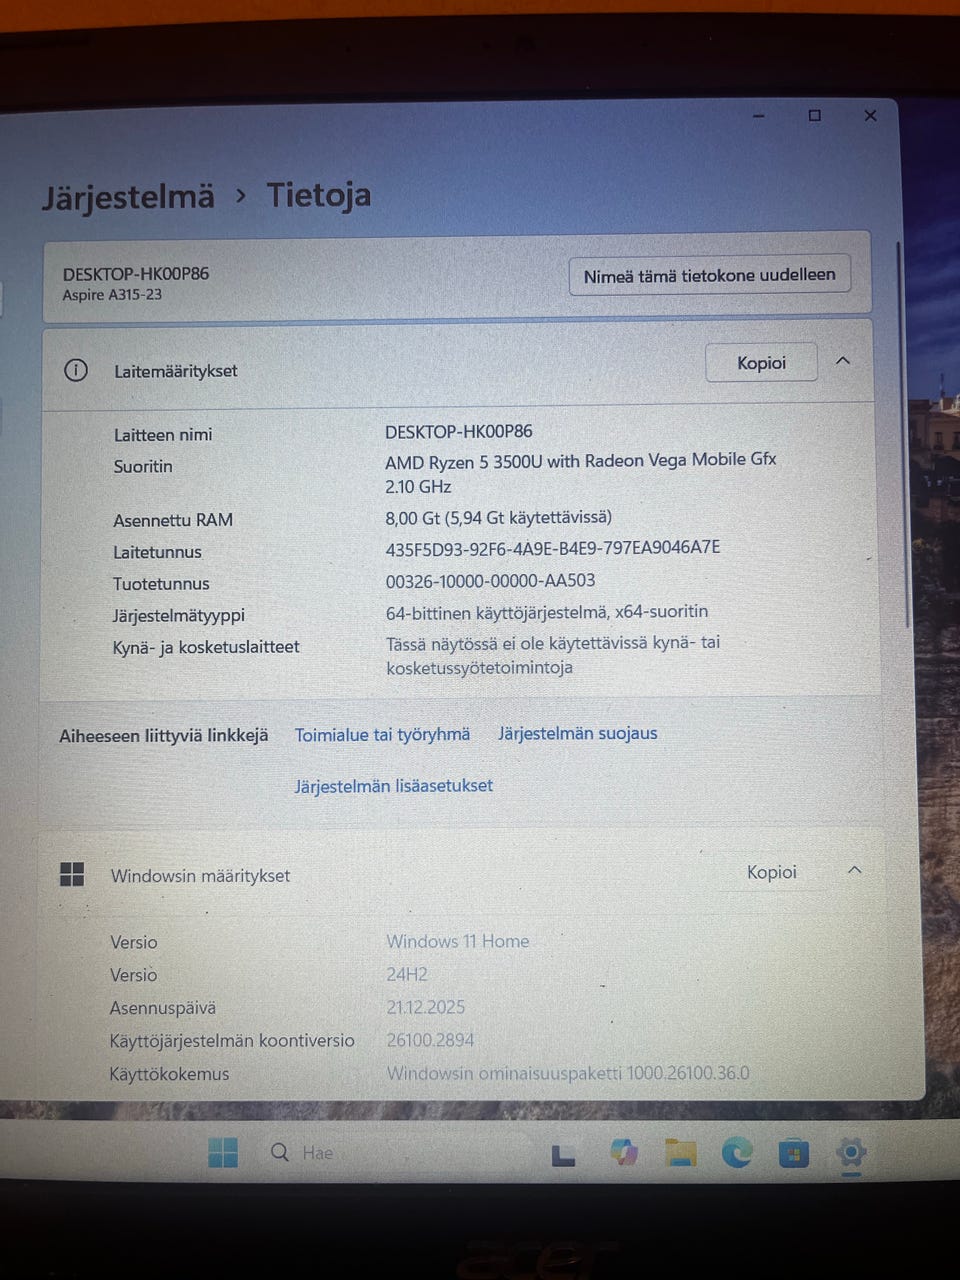The height and width of the screenshot is (1280, 960).
Task: Click the Settings gear icon in the taskbar
Action: pos(851,1153)
